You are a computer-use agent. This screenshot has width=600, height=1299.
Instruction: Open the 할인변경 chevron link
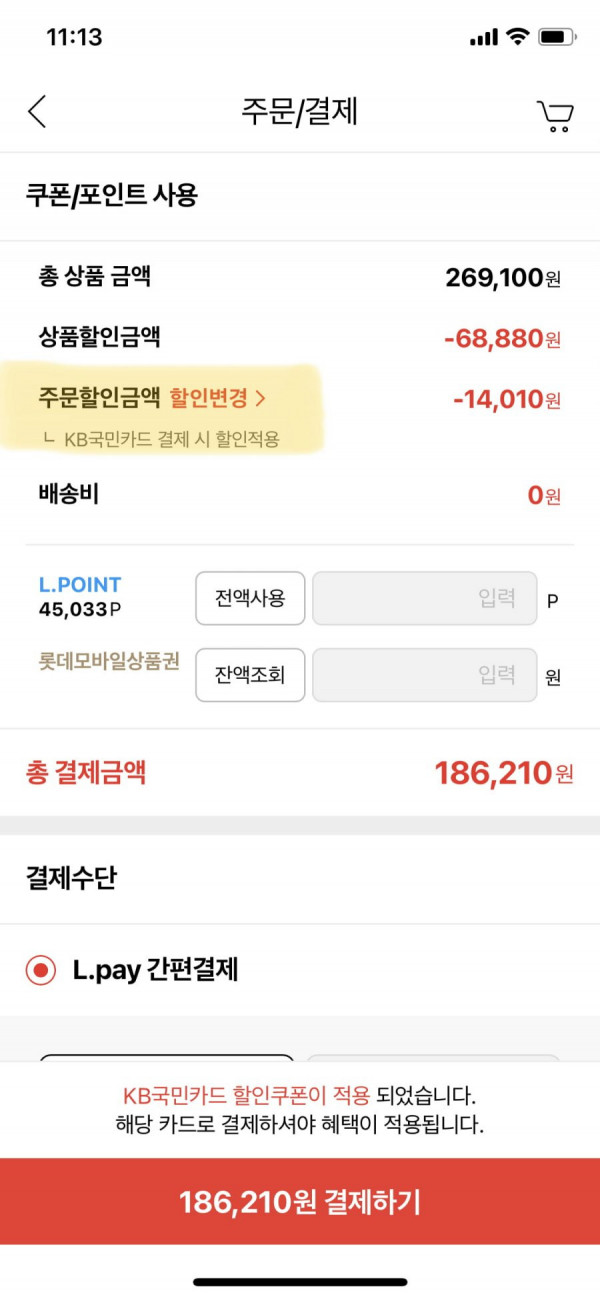(217, 398)
